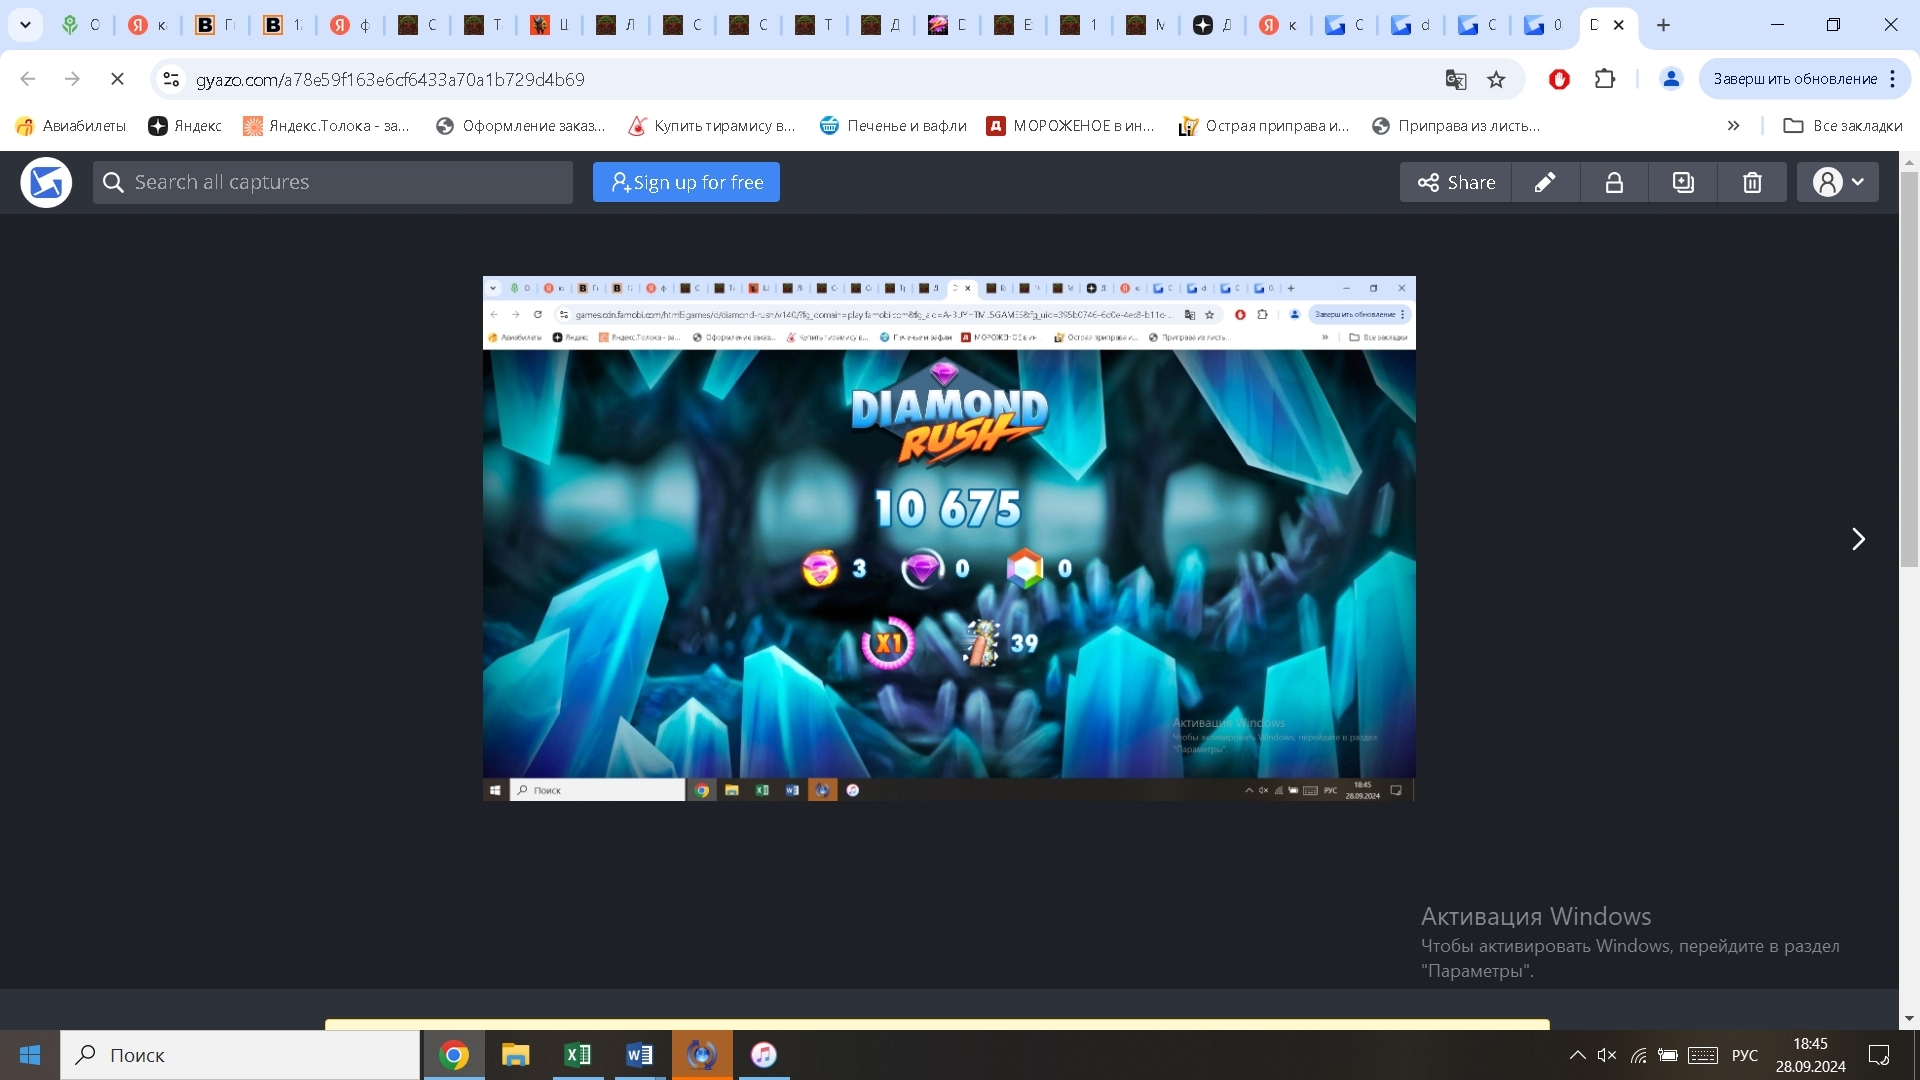View site information icon
The image size is (1920, 1080).
[171, 79]
